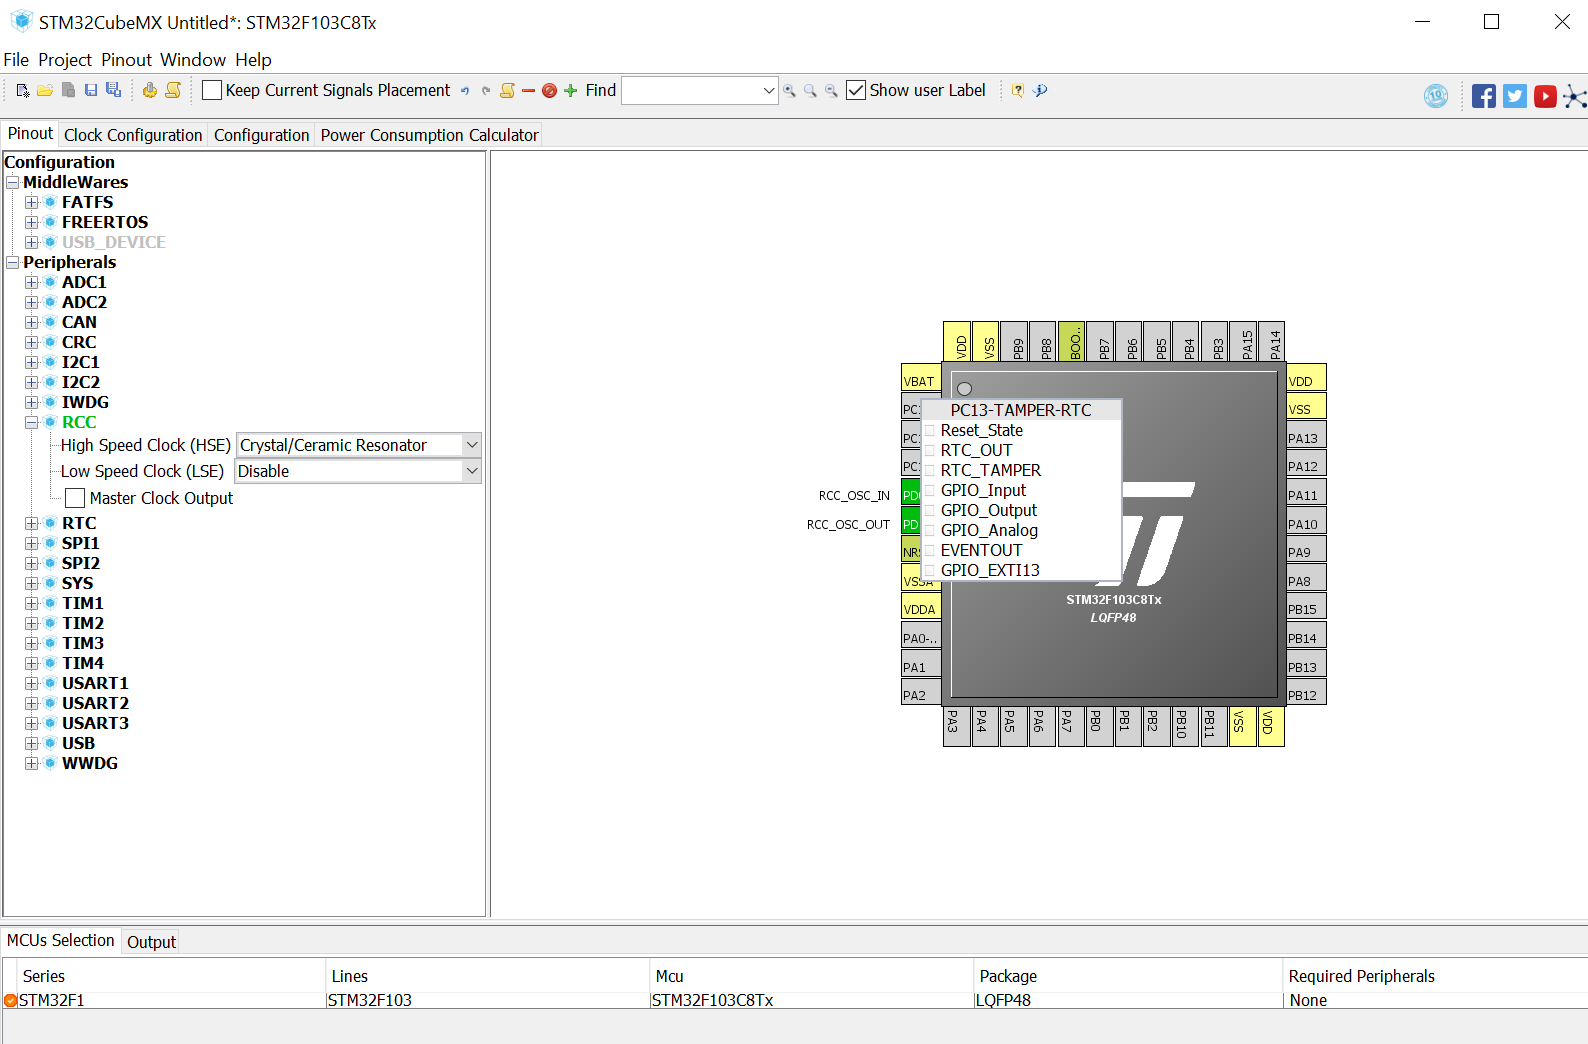Switch to the Output tab
This screenshot has width=1588, height=1044.
pyautogui.click(x=151, y=942)
